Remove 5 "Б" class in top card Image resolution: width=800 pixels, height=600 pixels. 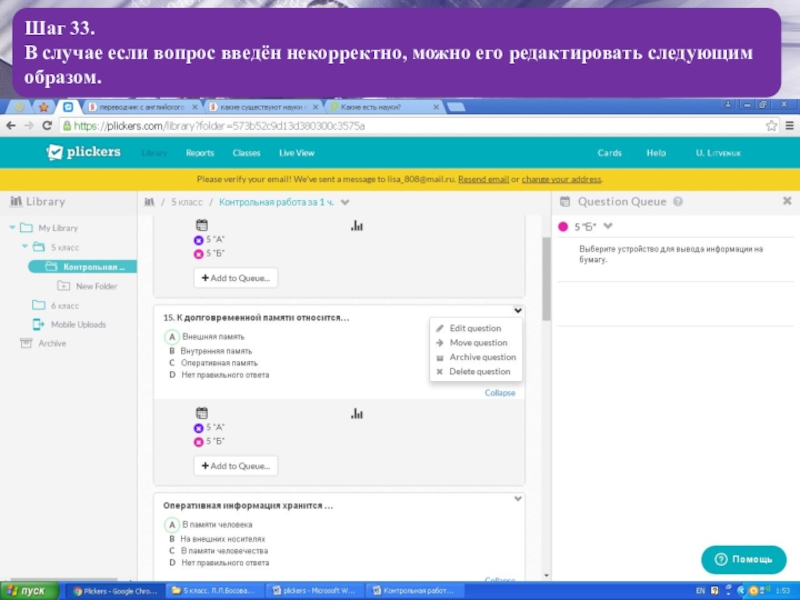(x=198, y=254)
